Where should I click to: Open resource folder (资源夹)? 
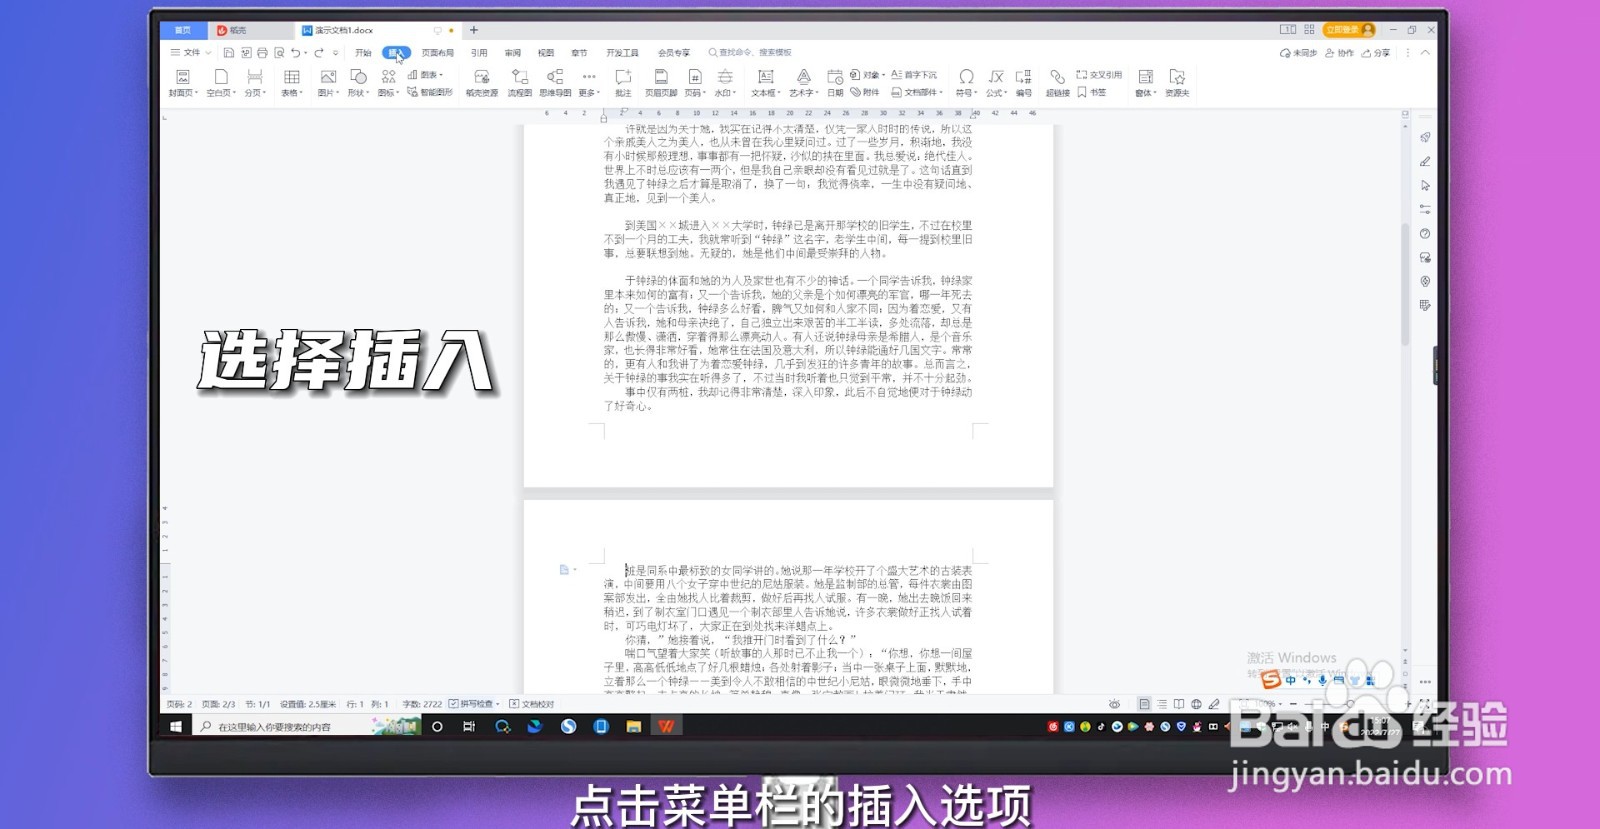(x=1177, y=83)
